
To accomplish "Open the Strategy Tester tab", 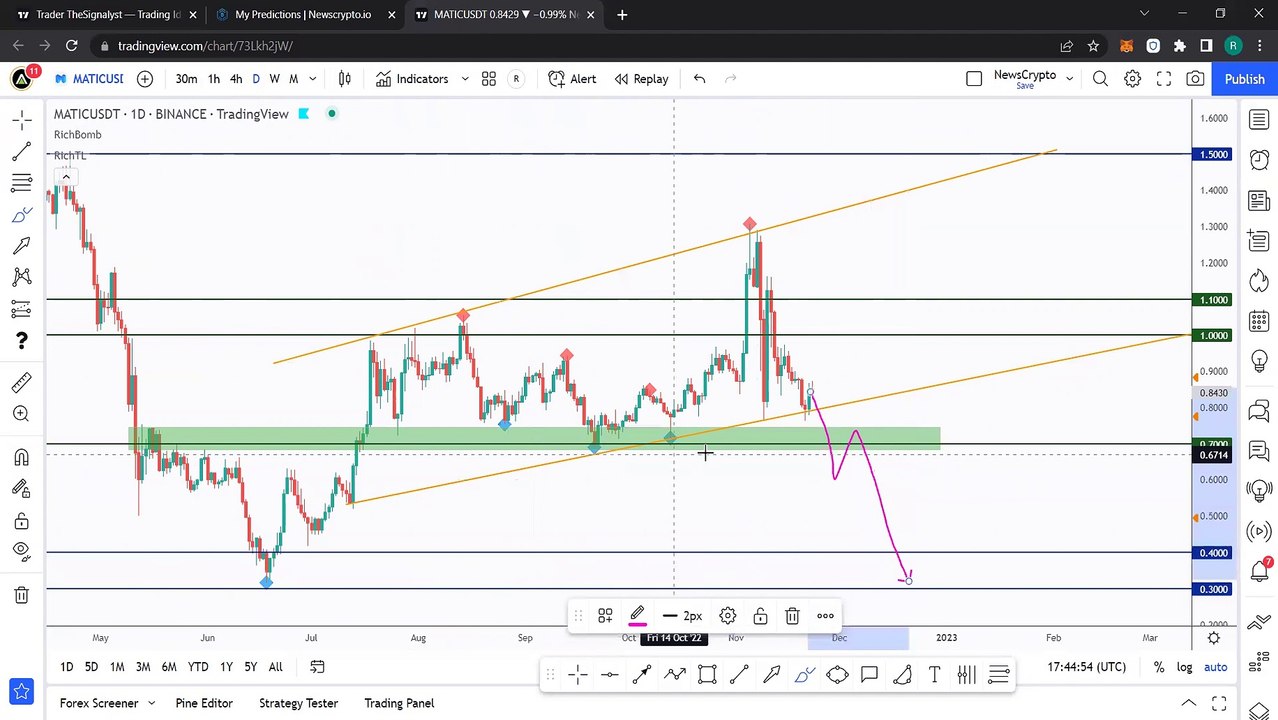I will pyautogui.click(x=298, y=703).
